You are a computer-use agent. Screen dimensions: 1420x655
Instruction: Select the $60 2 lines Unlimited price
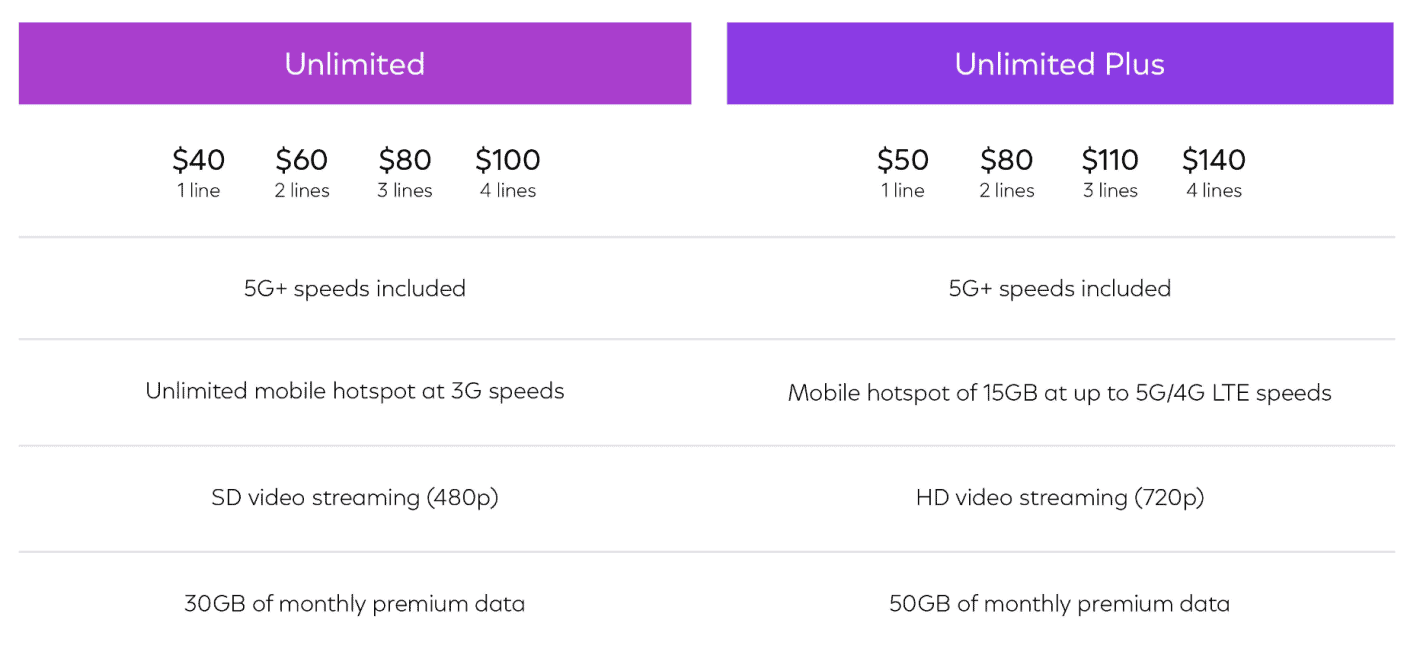[302, 161]
